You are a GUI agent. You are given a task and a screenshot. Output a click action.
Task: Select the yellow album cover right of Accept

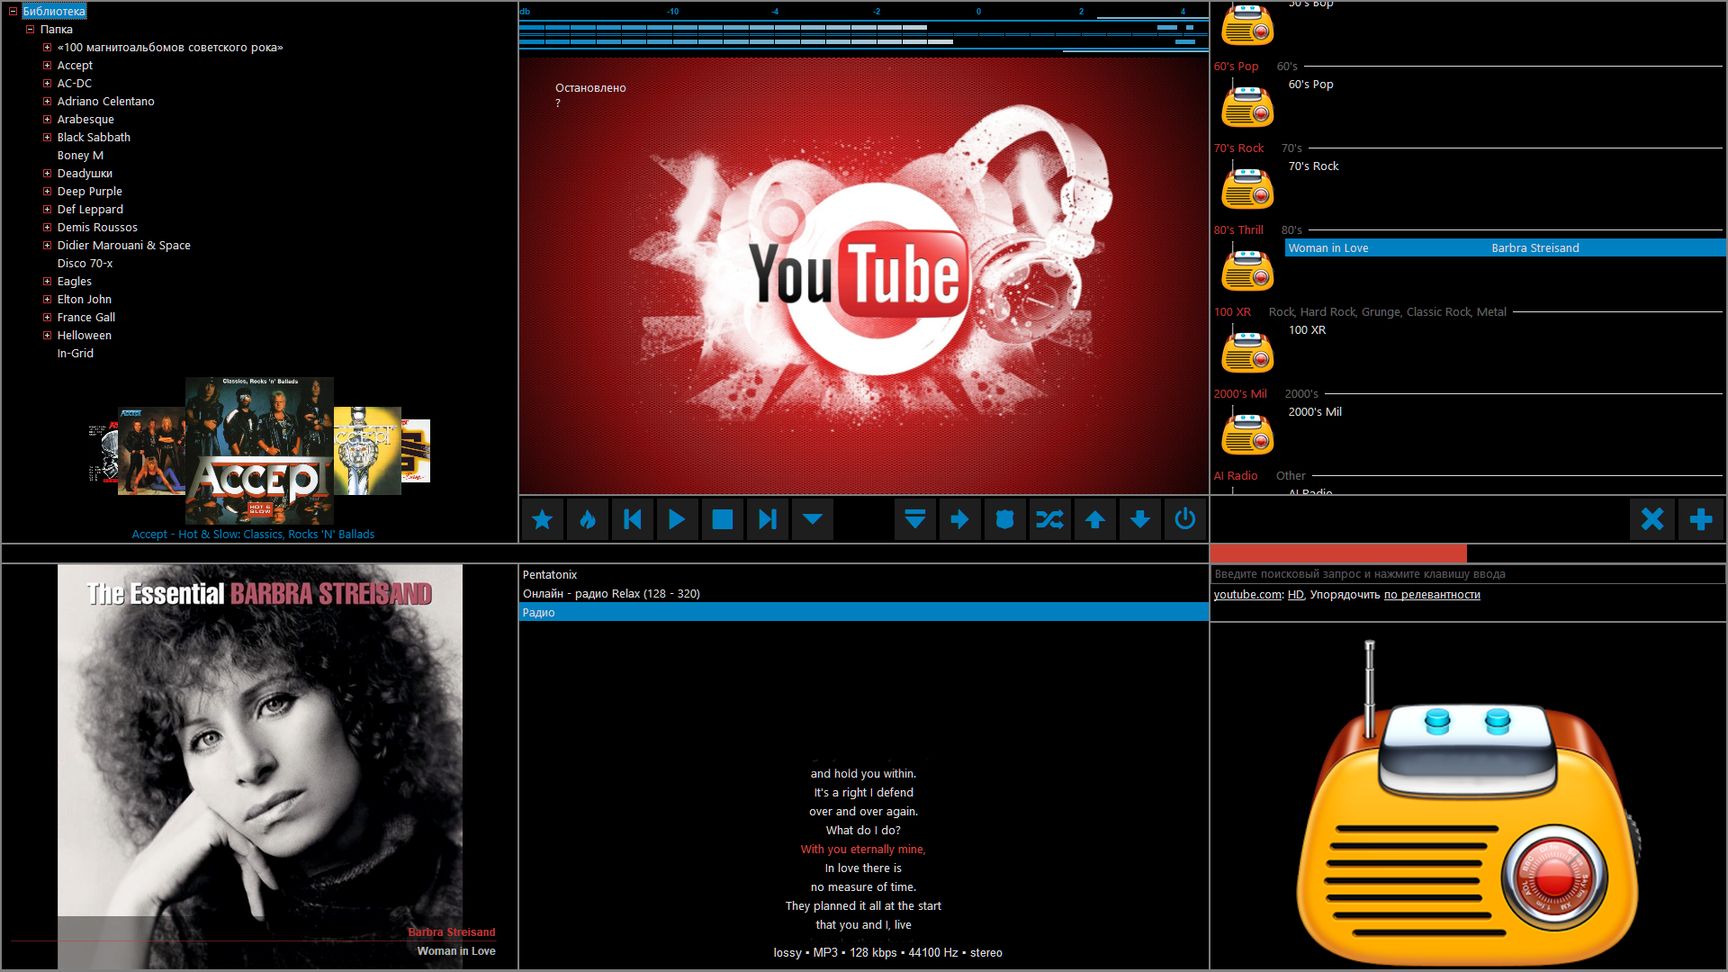(367, 450)
